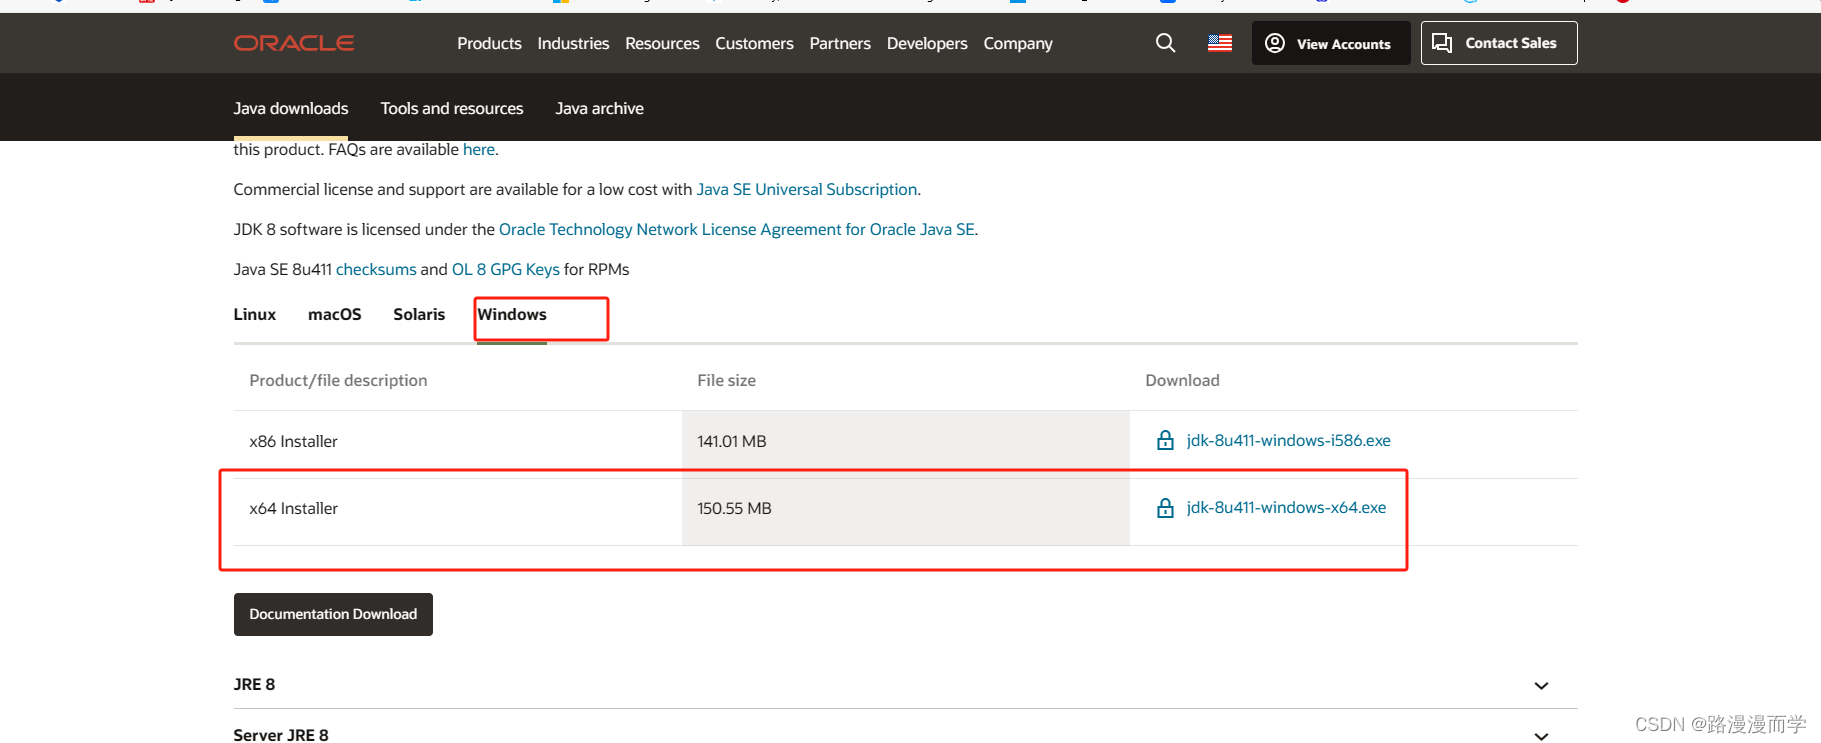Expand the Server JRE 8 section chevron
This screenshot has height=743, width=1821.
[x=1541, y=736]
